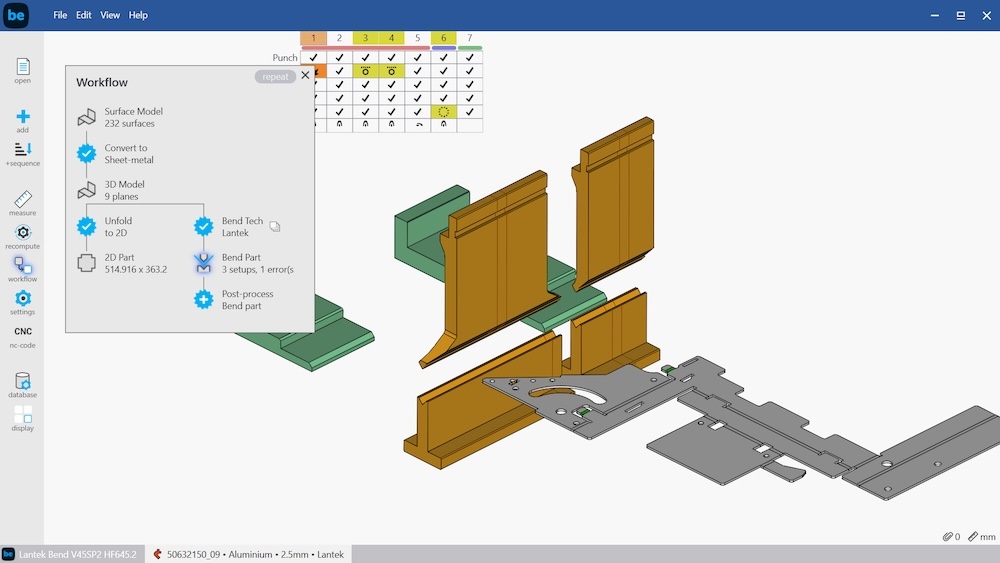Click the second-row check cell under bend 7
Viewport: 1000px width, 563px height.
point(469,71)
